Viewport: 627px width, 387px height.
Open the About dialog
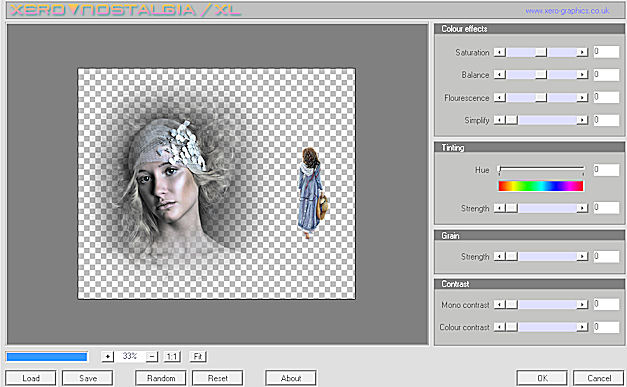291,378
